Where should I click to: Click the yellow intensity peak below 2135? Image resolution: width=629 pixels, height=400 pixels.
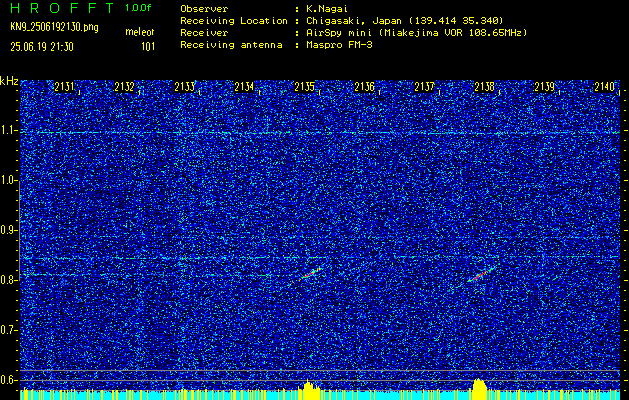[308, 389]
